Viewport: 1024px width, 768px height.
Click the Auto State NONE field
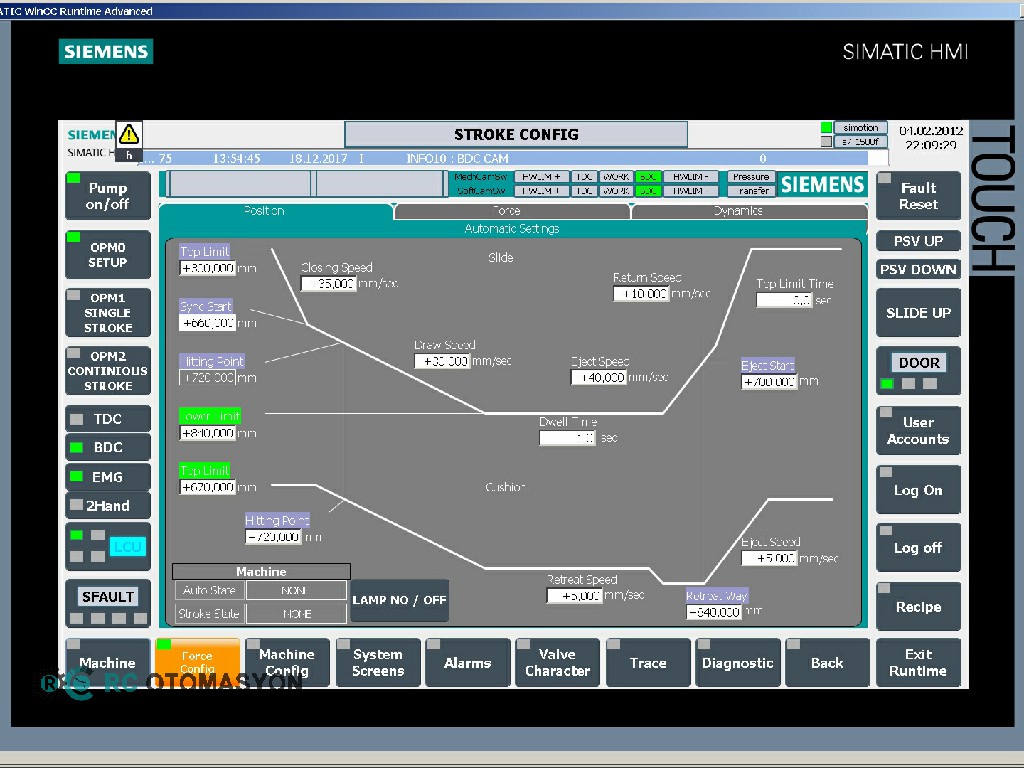pos(296,590)
